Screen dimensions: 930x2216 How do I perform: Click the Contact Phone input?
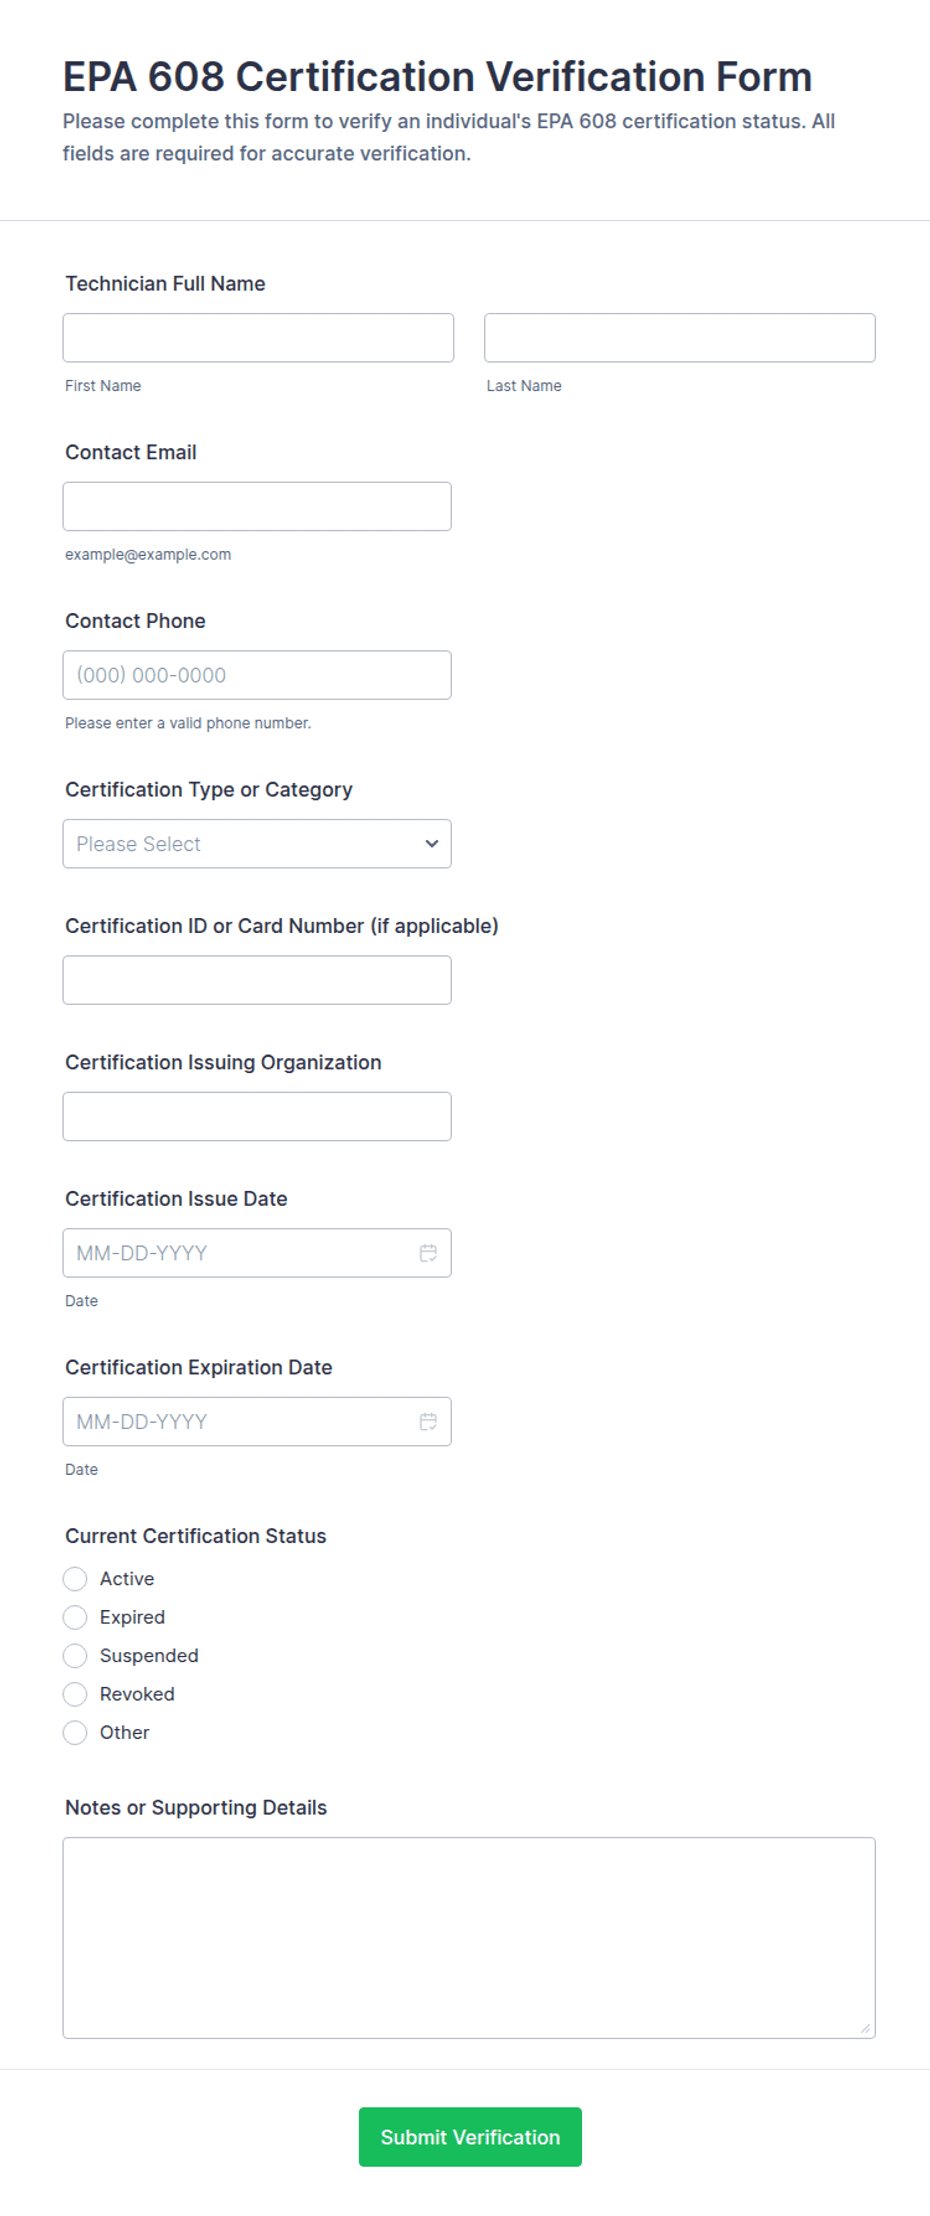tap(257, 675)
